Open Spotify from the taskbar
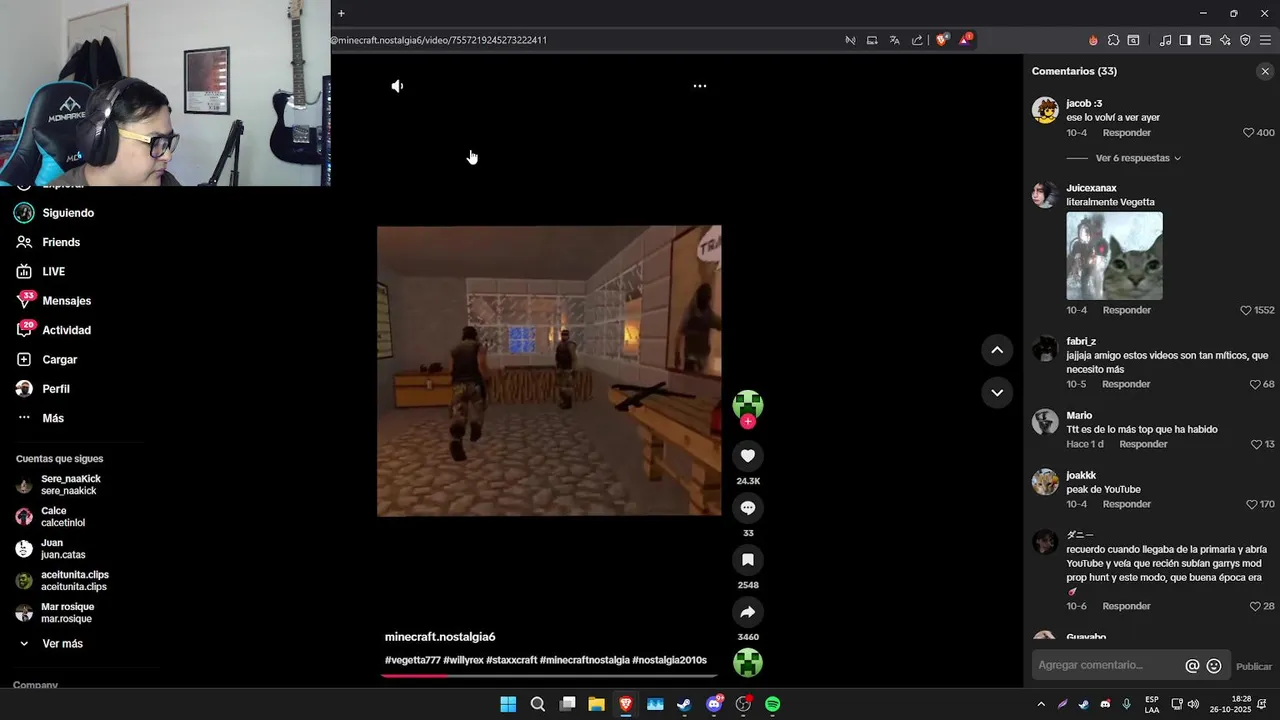1280x720 pixels. click(x=772, y=704)
